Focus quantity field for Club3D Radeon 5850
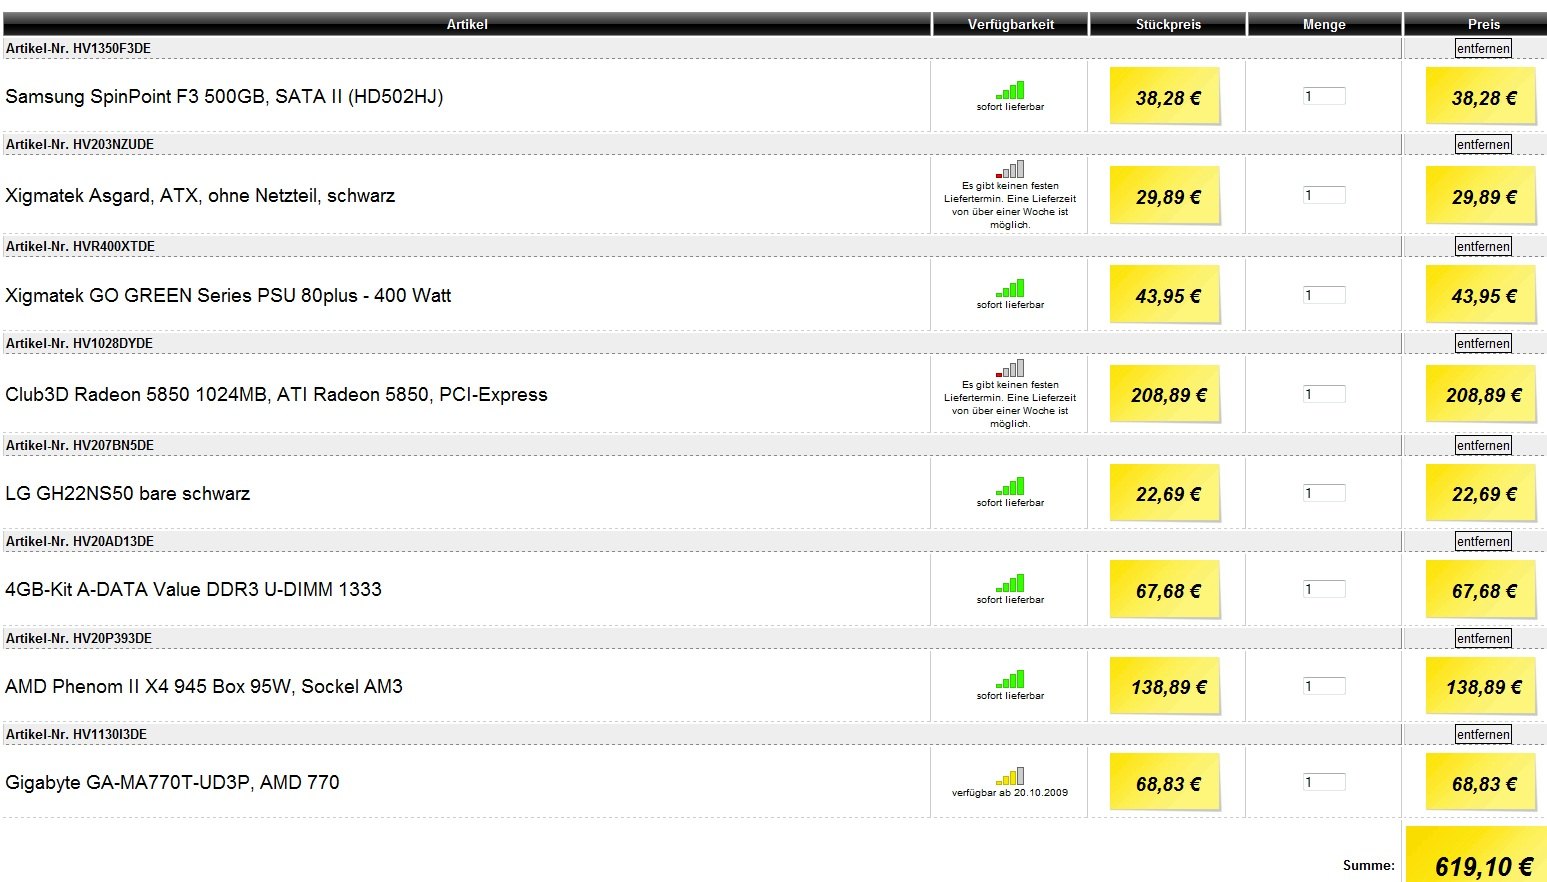The height and width of the screenshot is (882, 1547). point(1324,394)
